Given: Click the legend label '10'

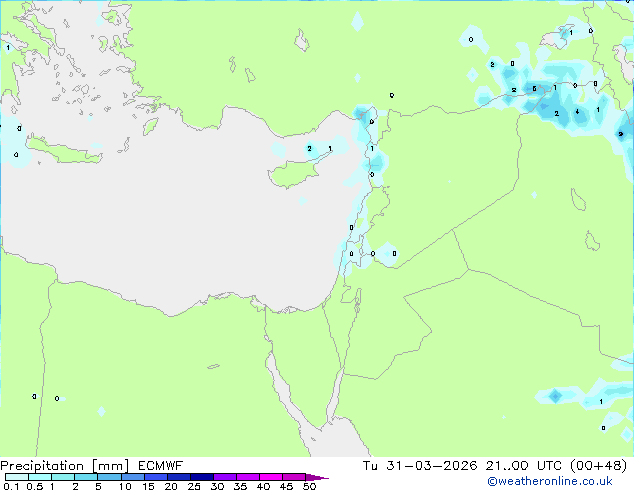Looking at the screenshot, I should (125, 486).
